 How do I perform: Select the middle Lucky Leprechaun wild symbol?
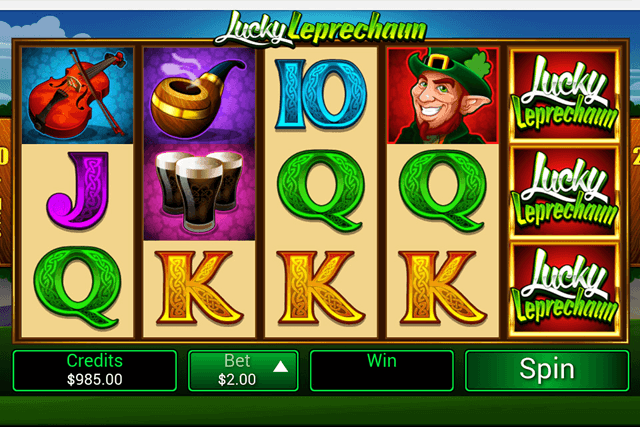coord(565,193)
